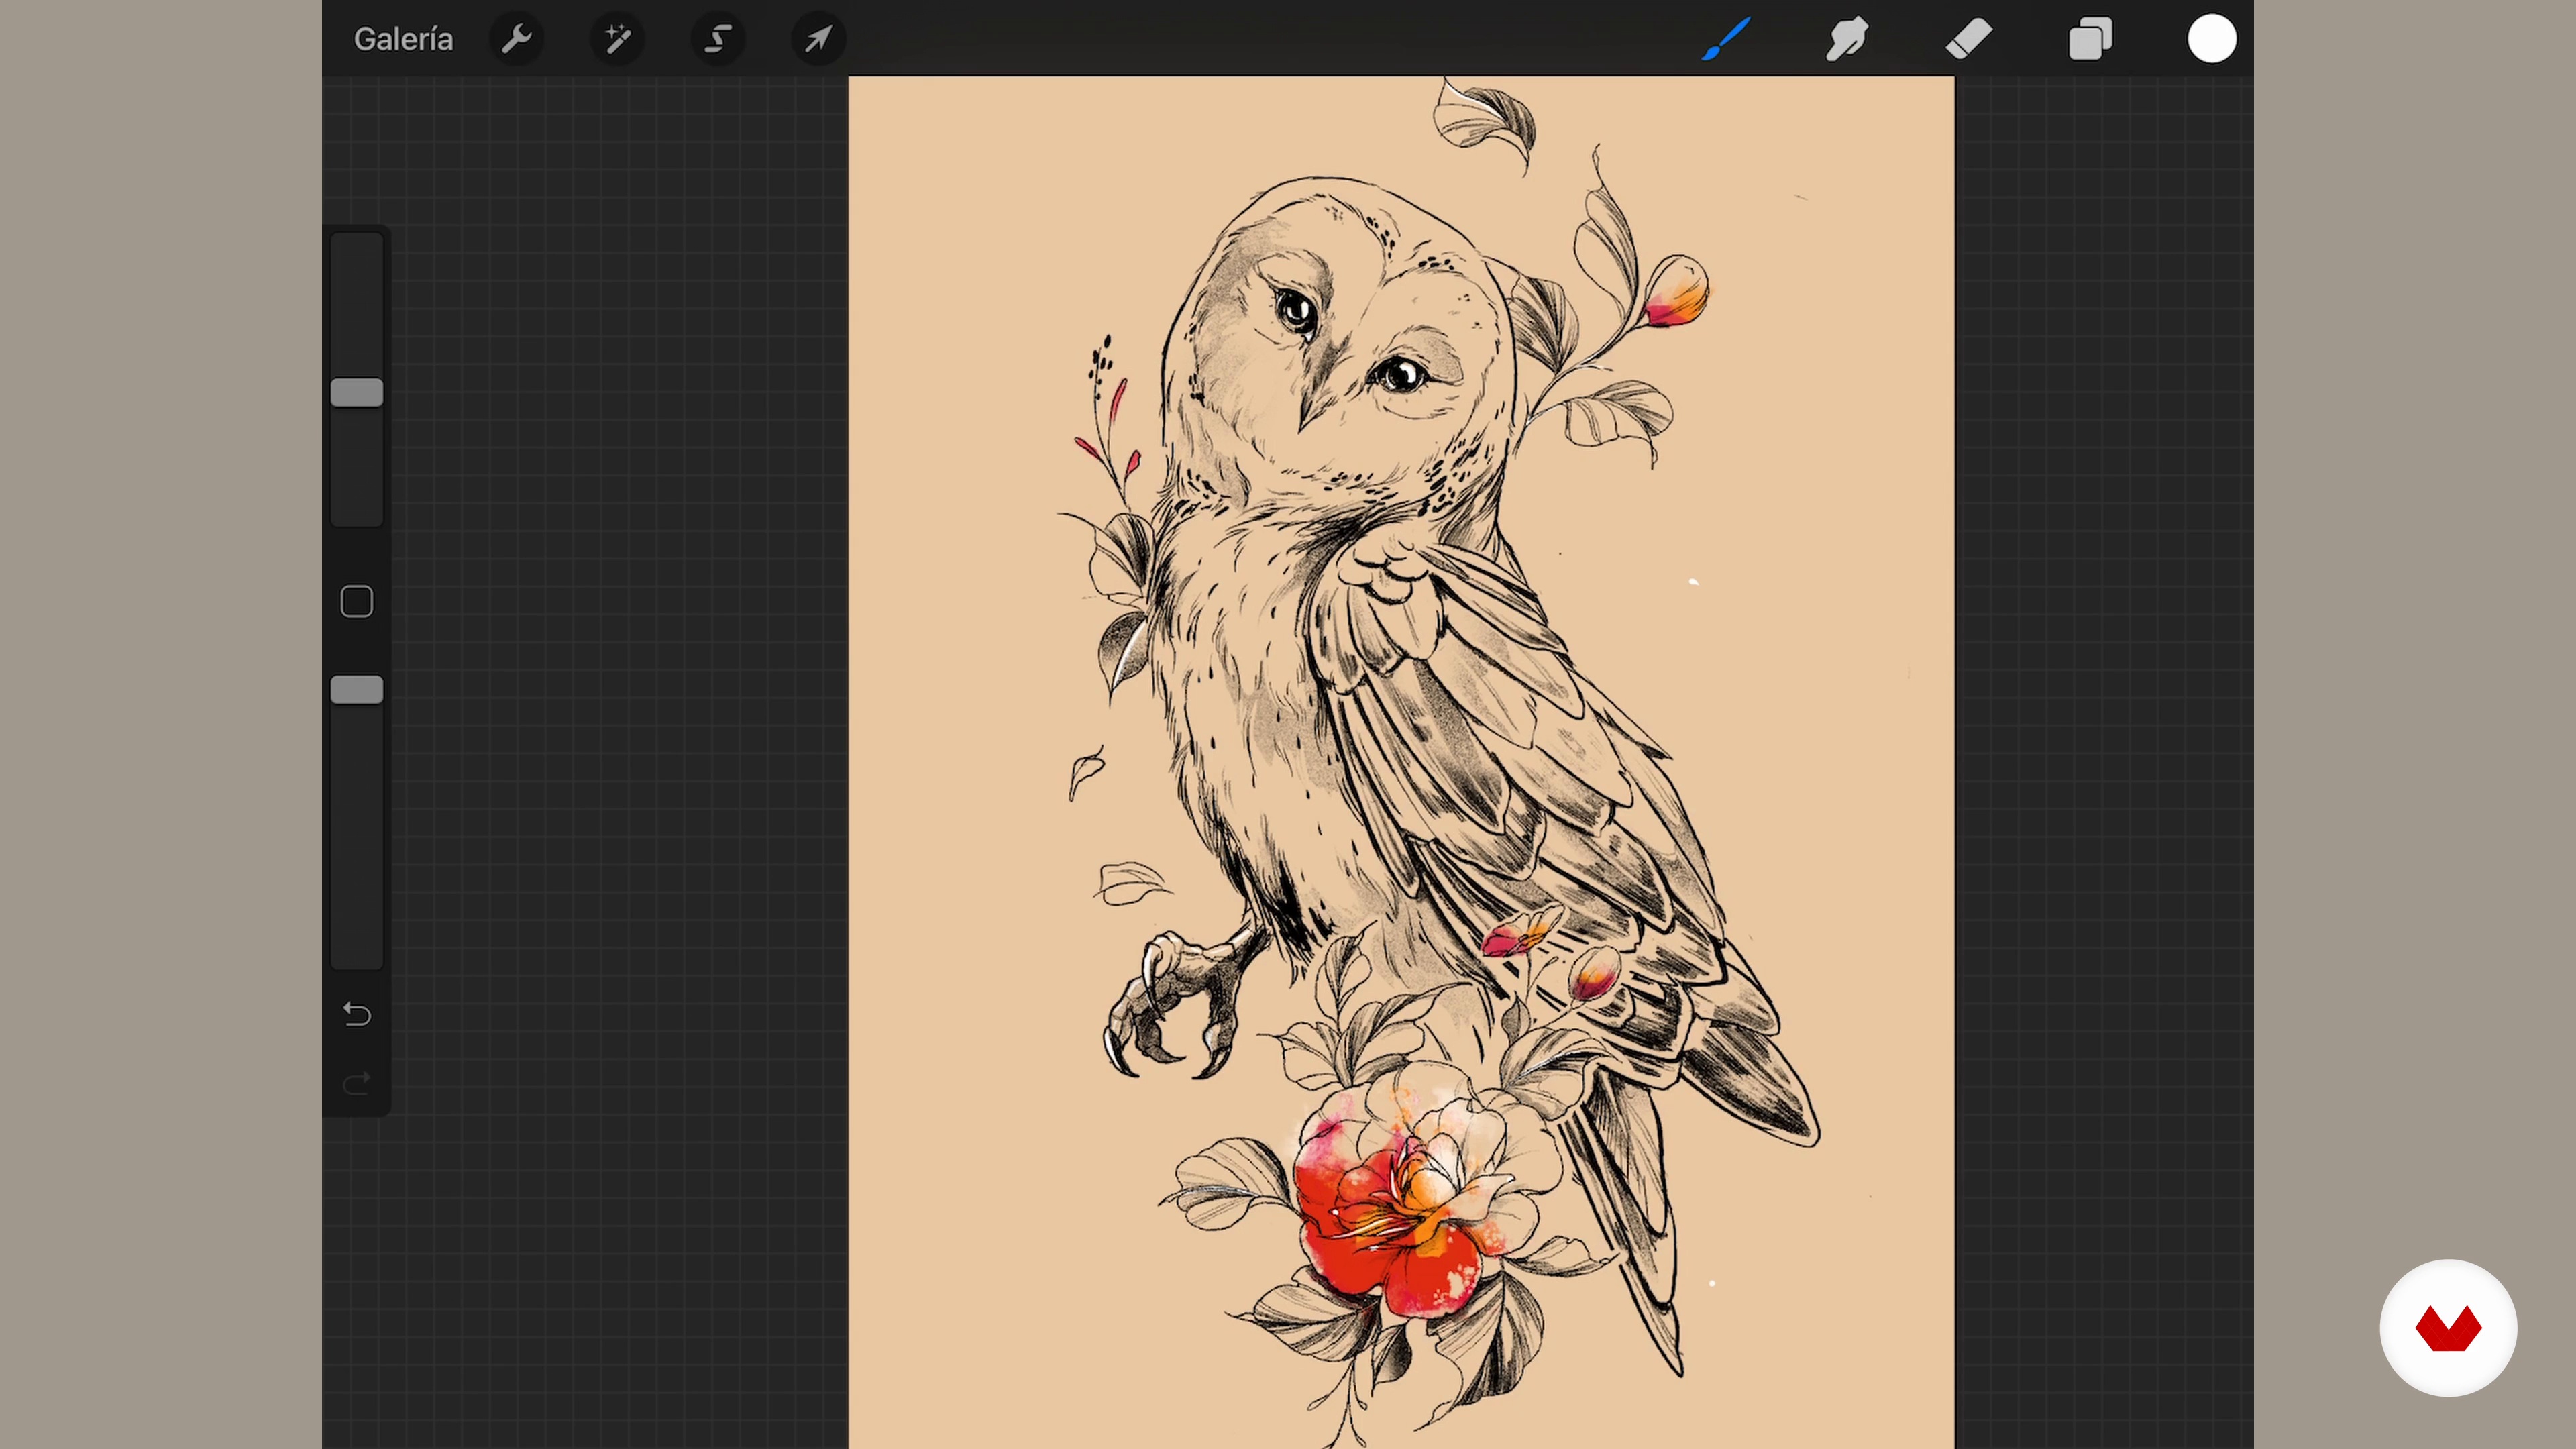Activate the Selection S-shaped tool
The height and width of the screenshot is (1449, 2576).
718,39
